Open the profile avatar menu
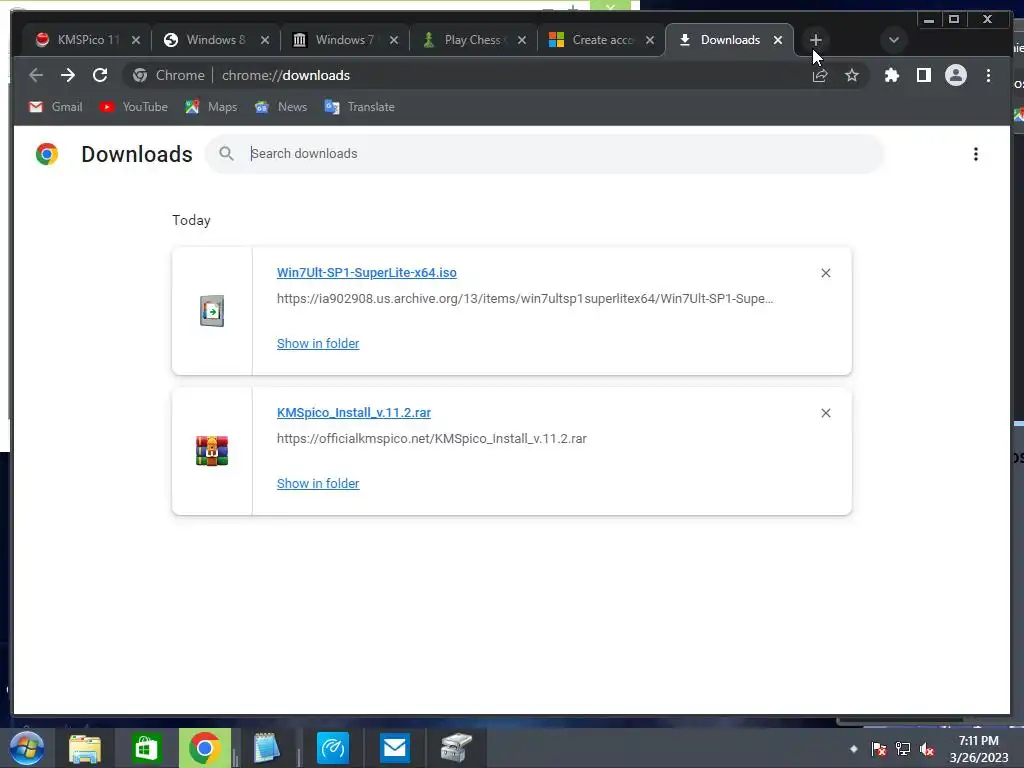 pyautogui.click(x=955, y=75)
